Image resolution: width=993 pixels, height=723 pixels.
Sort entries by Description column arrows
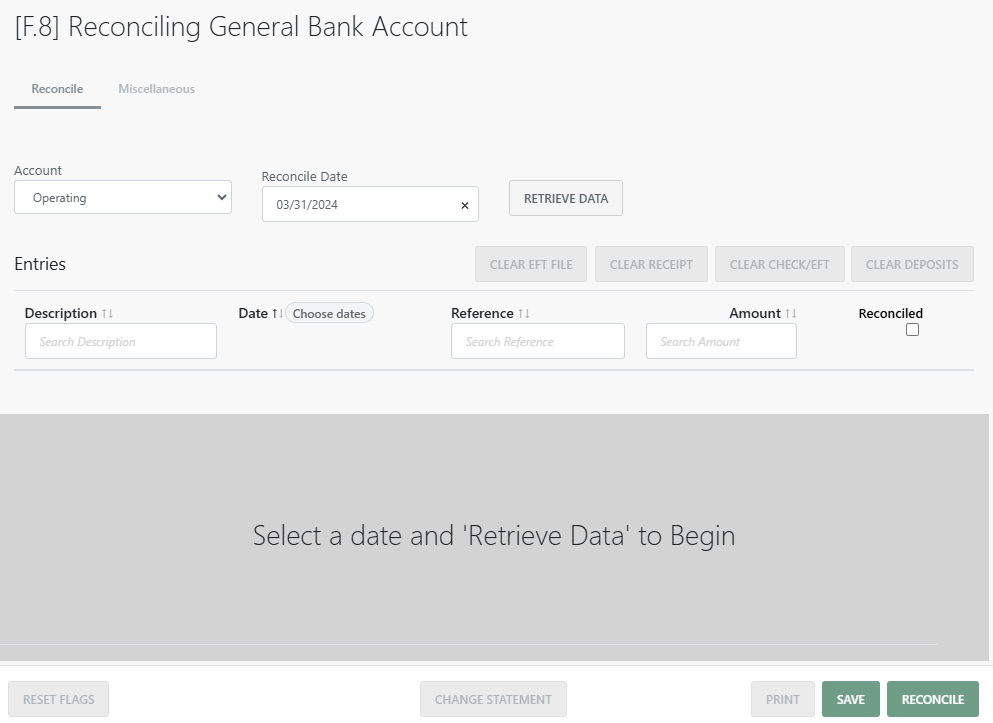[x=107, y=313]
